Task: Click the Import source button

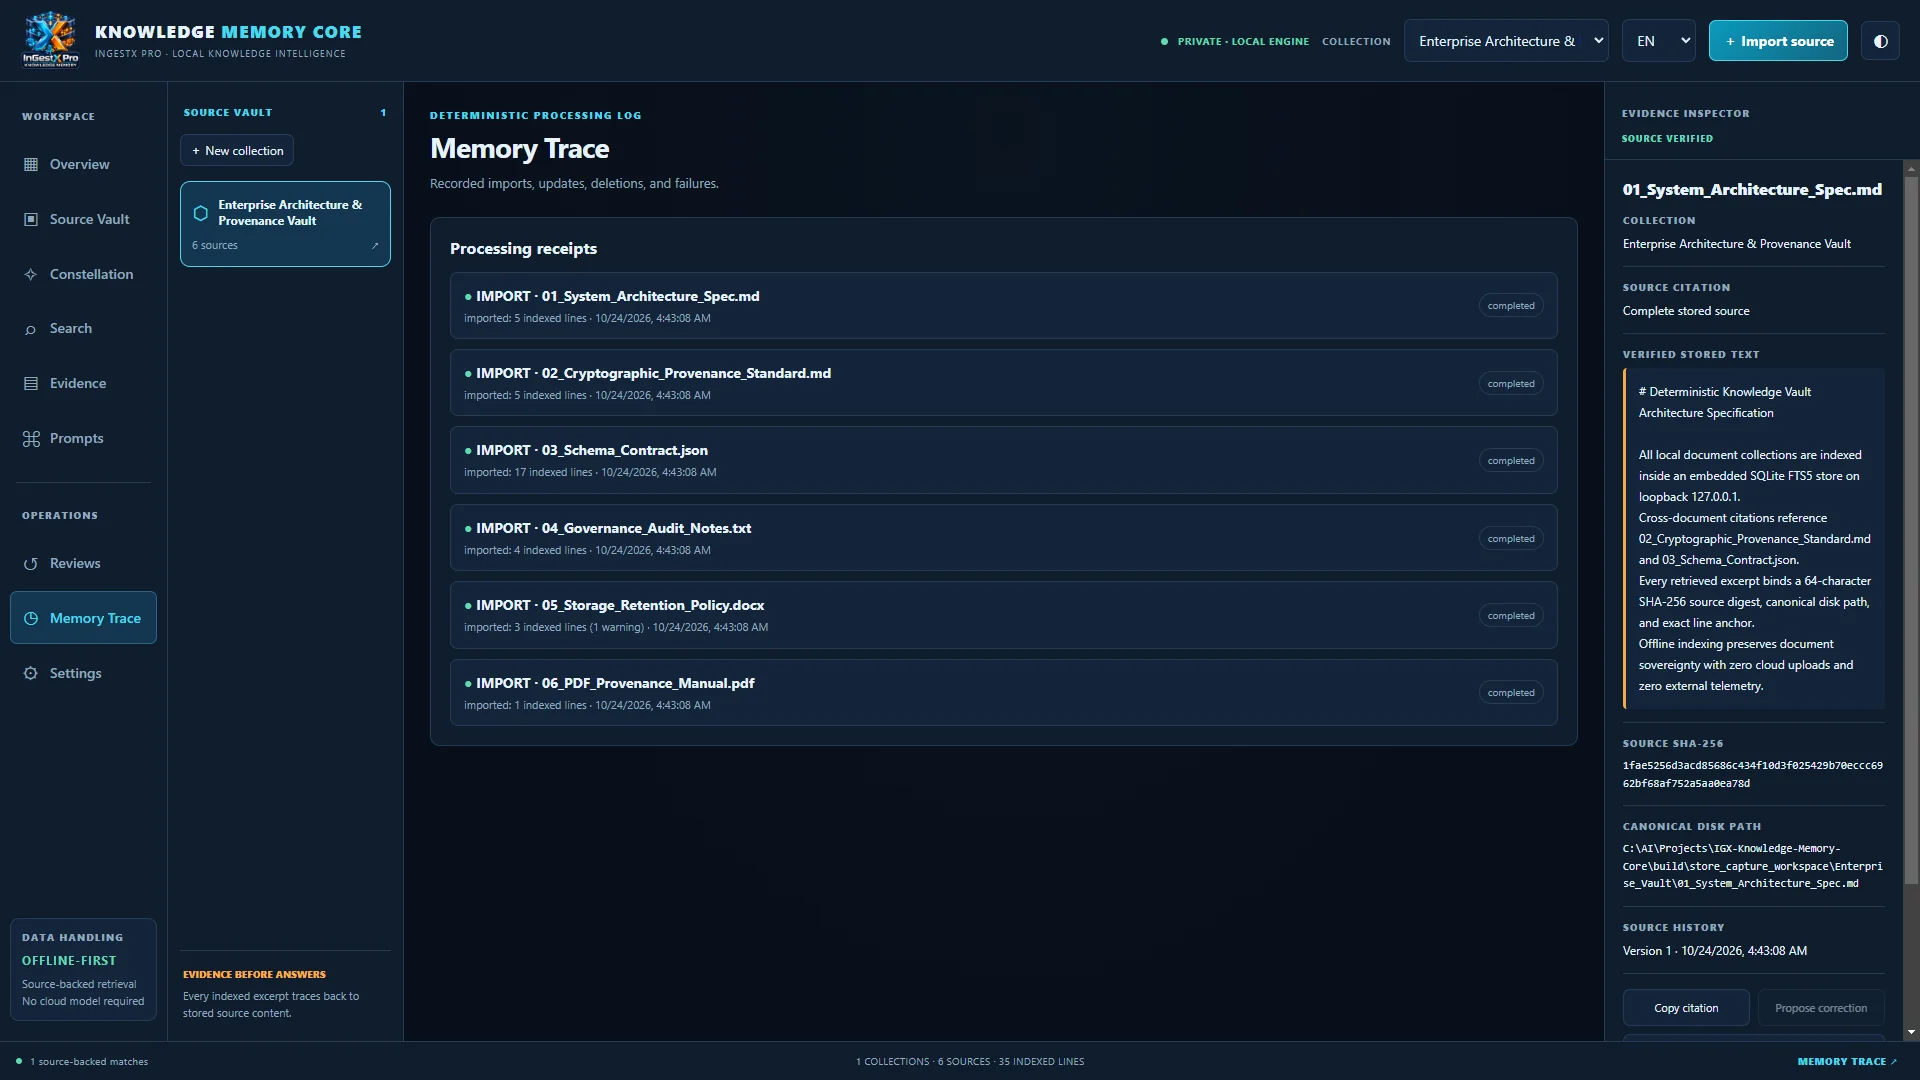Action: 1778,41
